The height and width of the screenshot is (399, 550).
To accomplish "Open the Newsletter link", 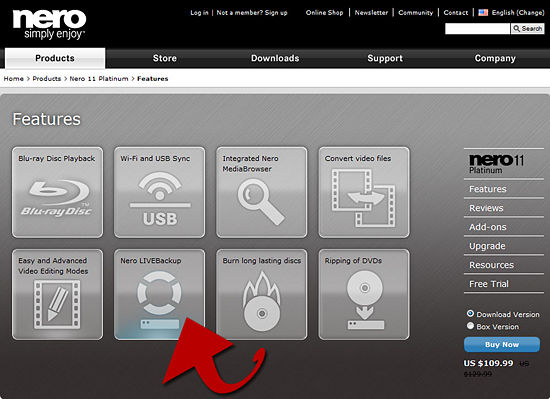I will pyautogui.click(x=371, y=13).
